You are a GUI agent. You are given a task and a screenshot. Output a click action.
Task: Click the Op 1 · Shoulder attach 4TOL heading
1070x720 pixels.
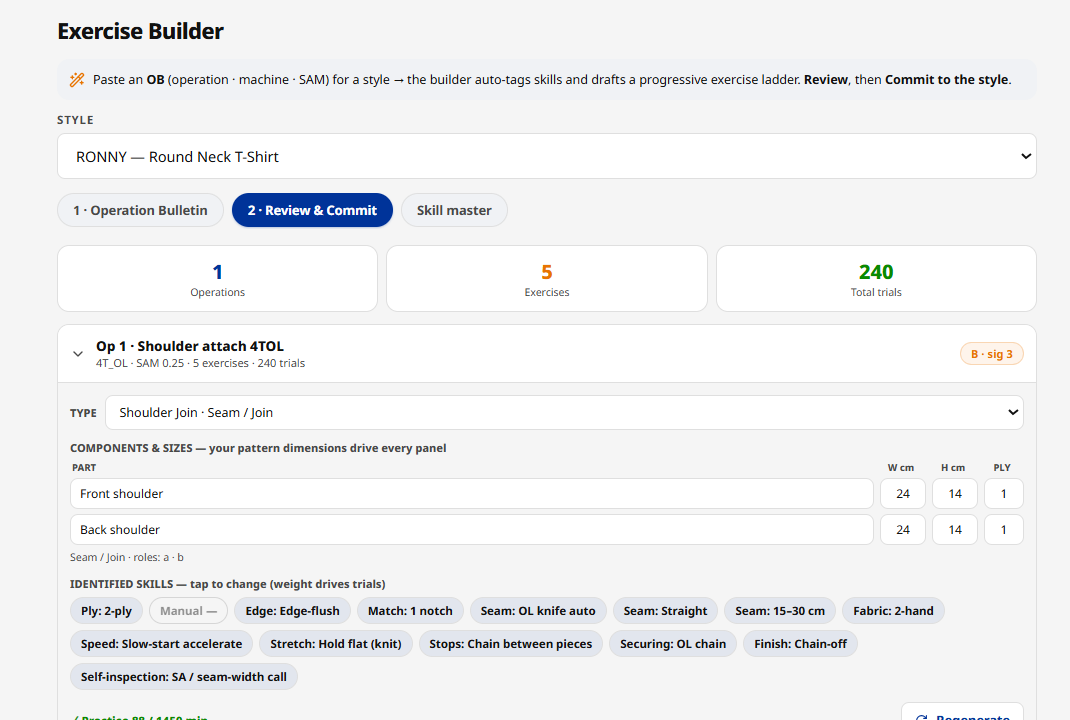click(190, 346)
